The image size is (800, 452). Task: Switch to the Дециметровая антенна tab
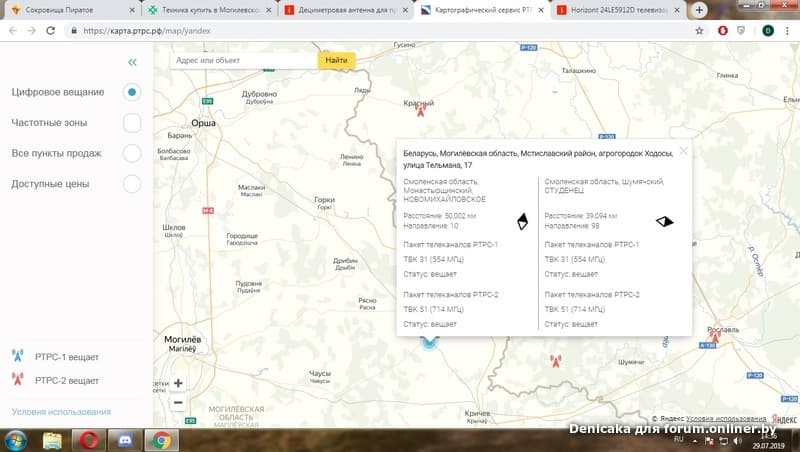tap(347, 10)
